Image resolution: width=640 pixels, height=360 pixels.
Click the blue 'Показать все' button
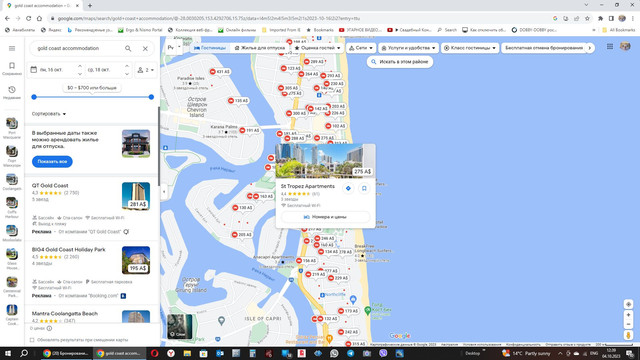(52, 161)
